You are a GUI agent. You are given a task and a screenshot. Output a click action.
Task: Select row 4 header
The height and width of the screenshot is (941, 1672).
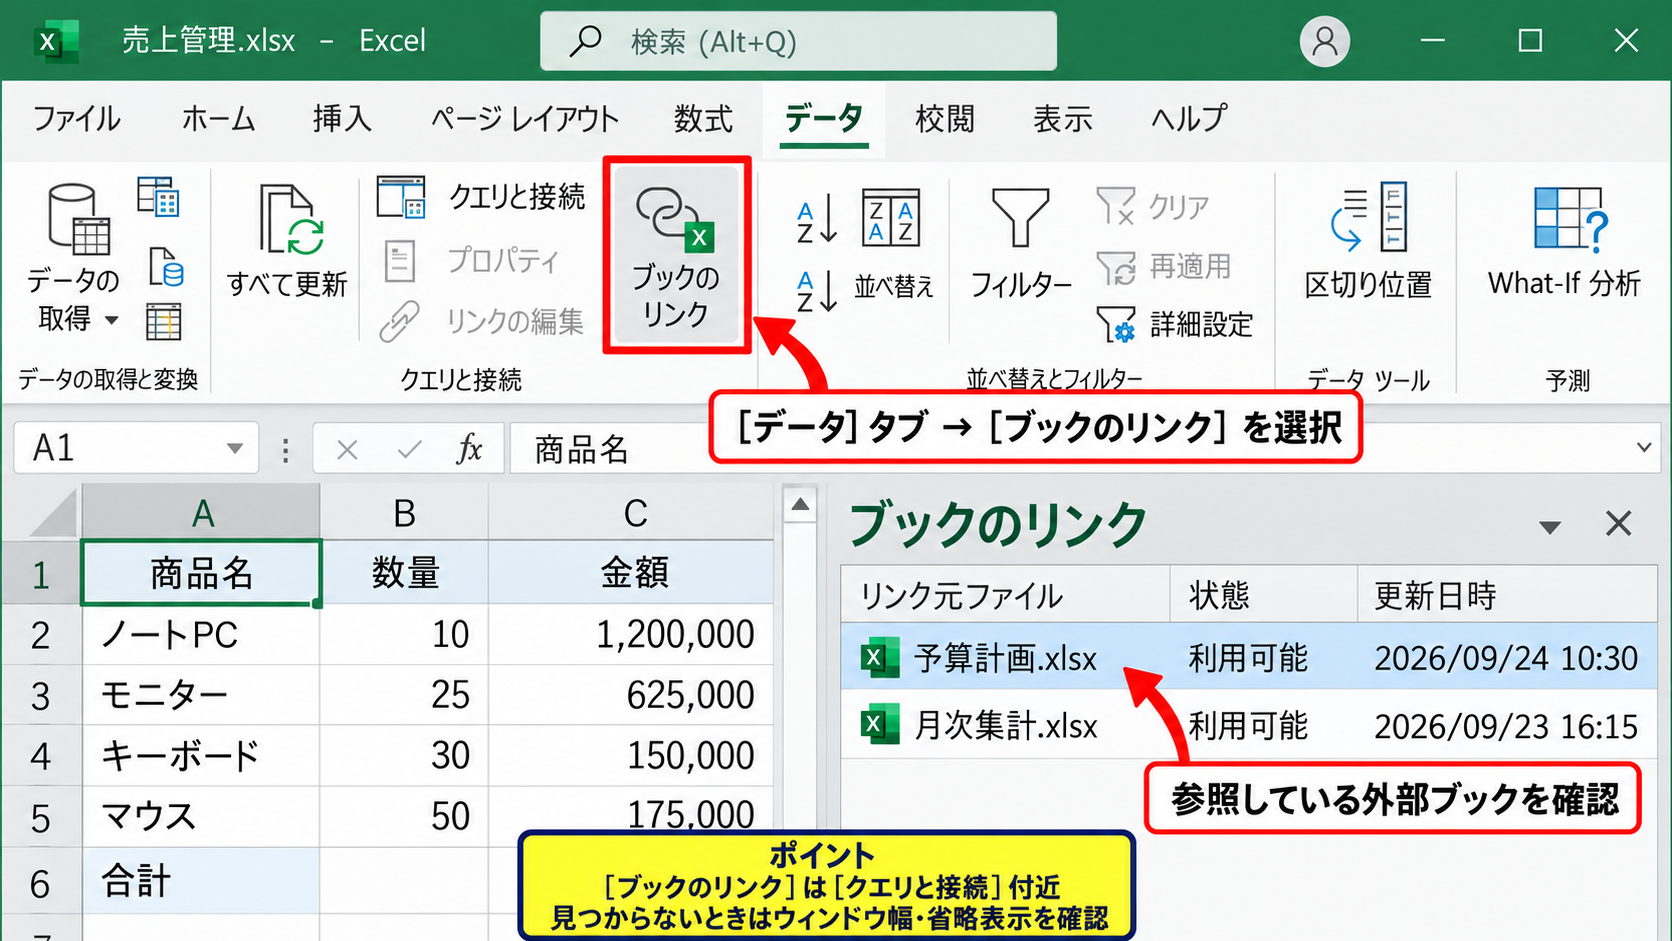pos(41,756)
